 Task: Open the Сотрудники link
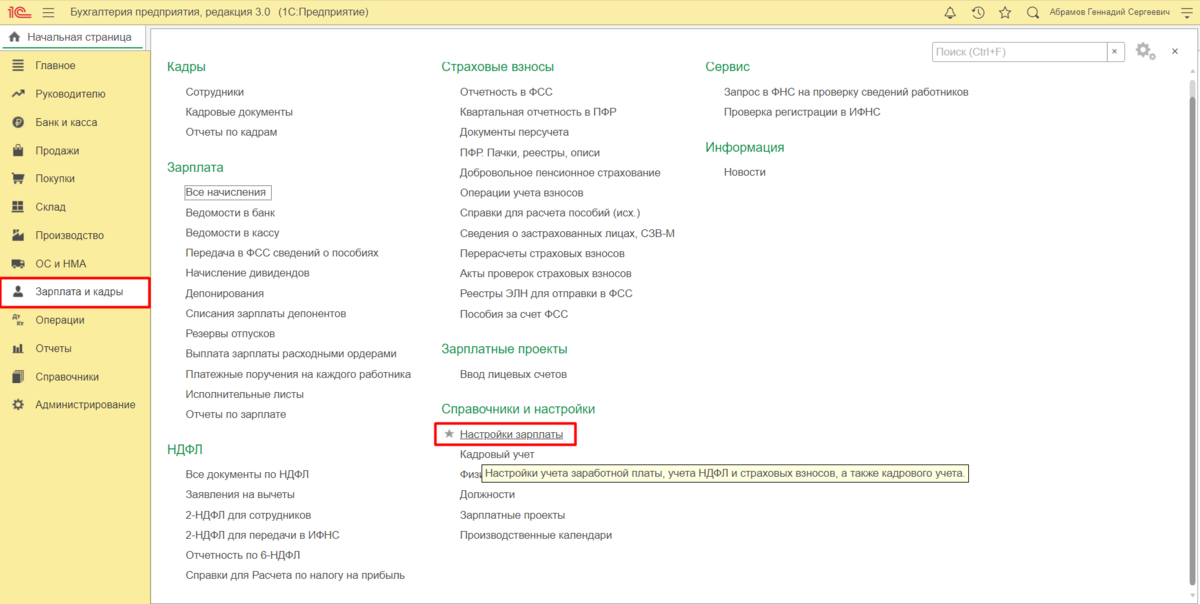click(214, 92)
